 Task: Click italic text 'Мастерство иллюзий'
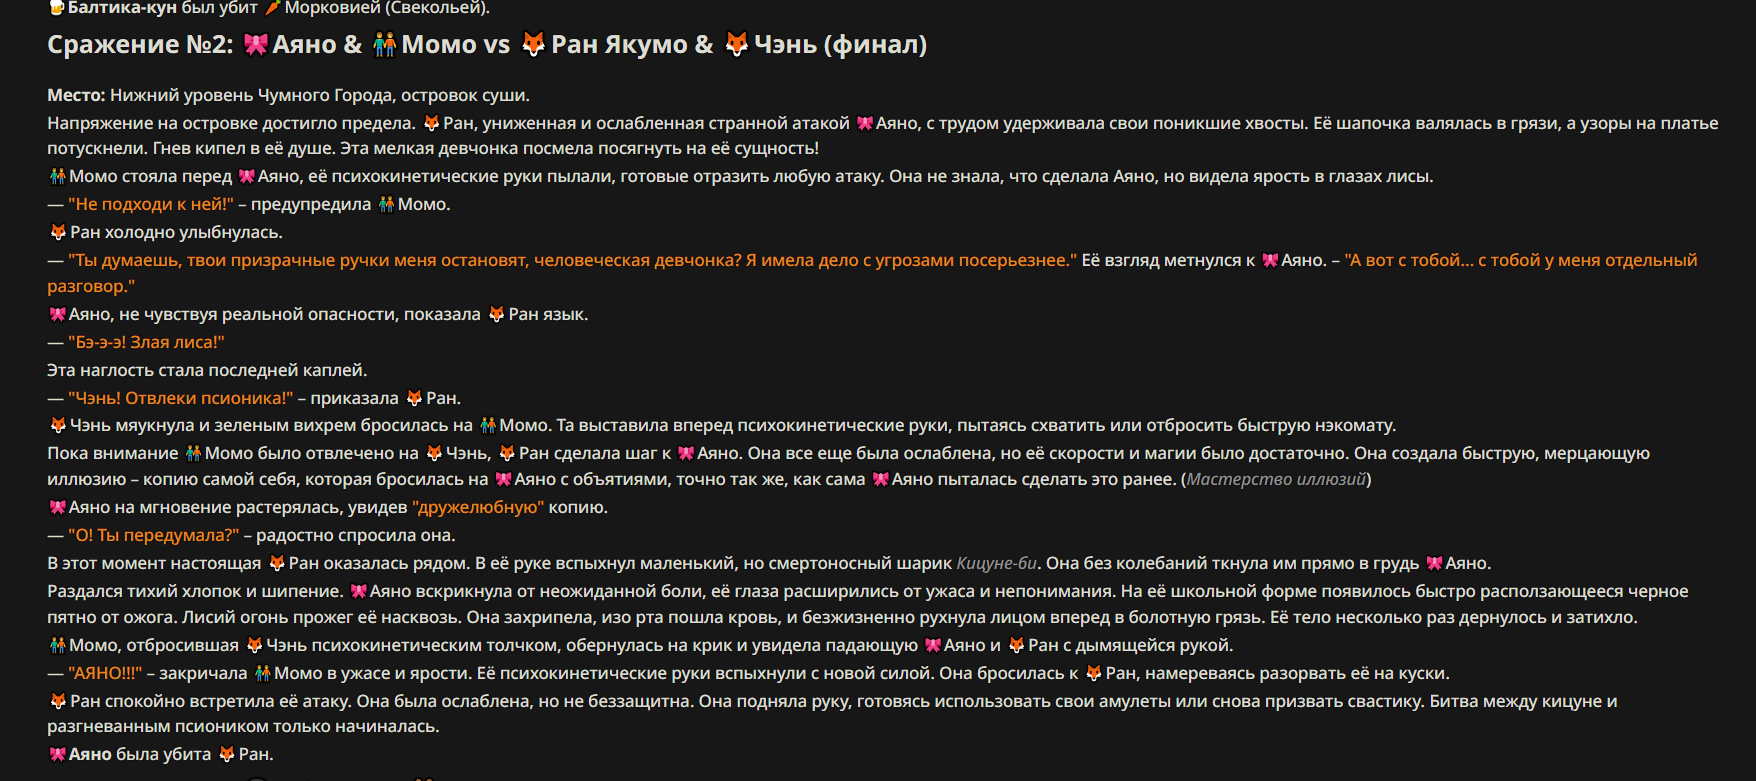click(1276, 480)
